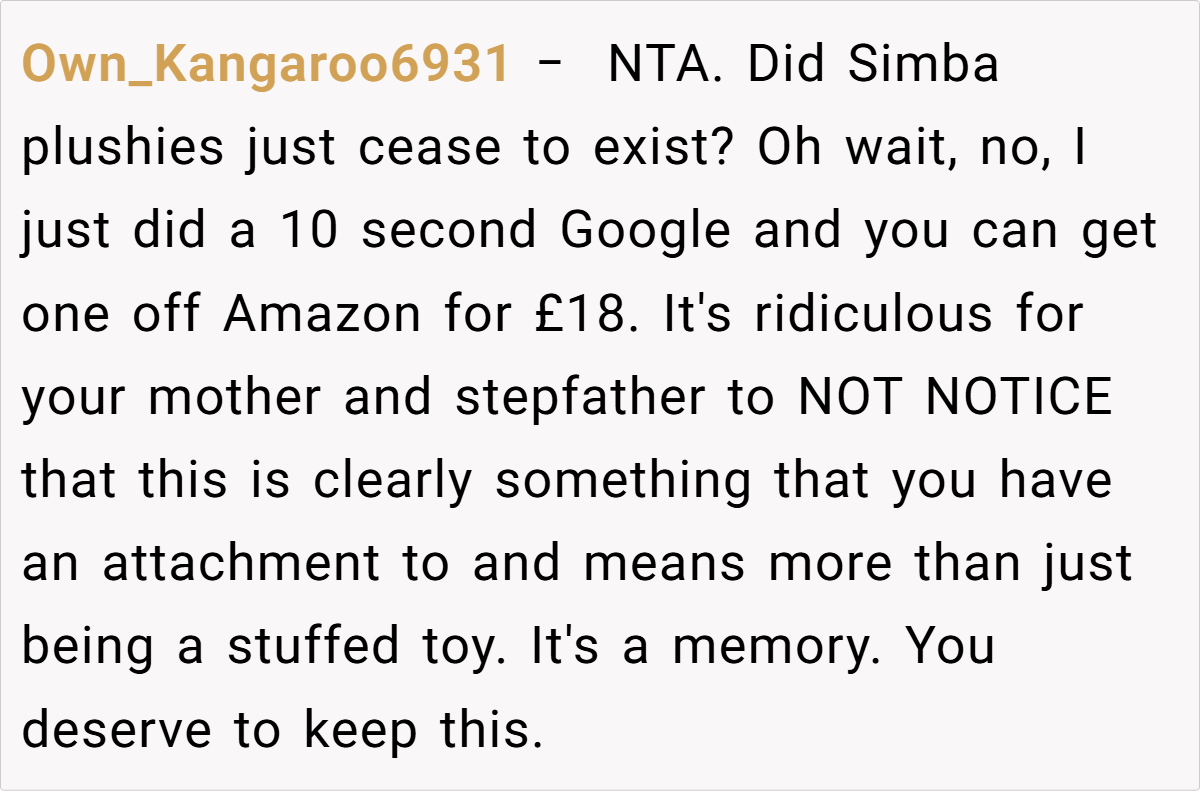Click the word "ridiculous" in the comment
Viewport: 1200px width, 791px height.
click(874, 315)
